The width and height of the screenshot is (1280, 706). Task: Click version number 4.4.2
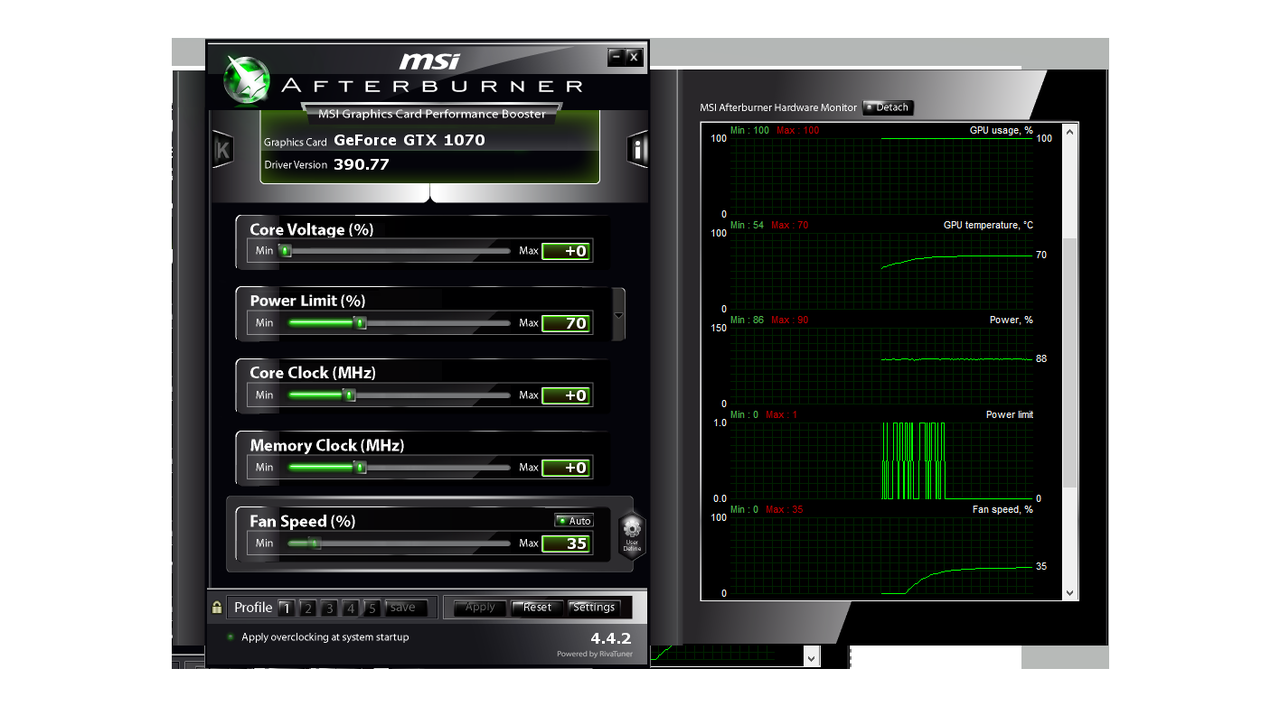click(610, 638)
